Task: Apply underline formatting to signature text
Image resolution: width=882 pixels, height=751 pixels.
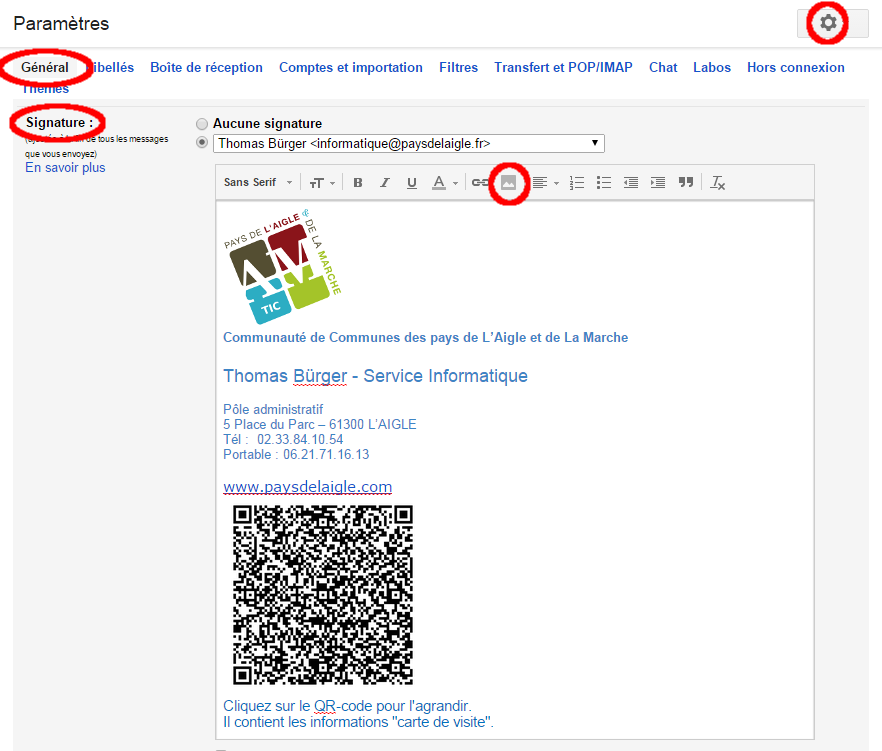Action: 411,183
